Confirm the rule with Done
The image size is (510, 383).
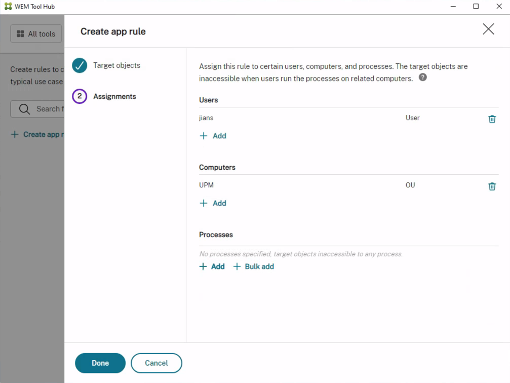tap(100, 363)
